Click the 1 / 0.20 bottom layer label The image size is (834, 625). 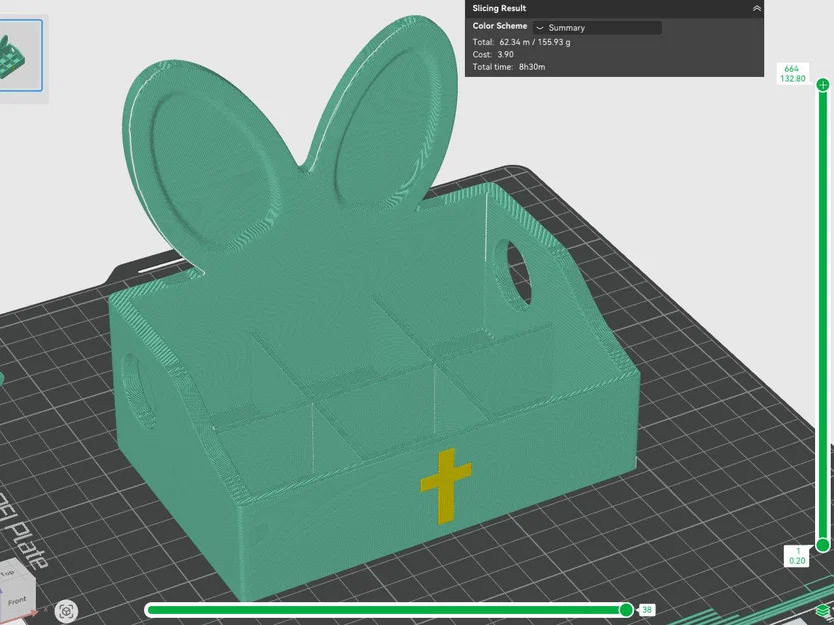point(797,556)
